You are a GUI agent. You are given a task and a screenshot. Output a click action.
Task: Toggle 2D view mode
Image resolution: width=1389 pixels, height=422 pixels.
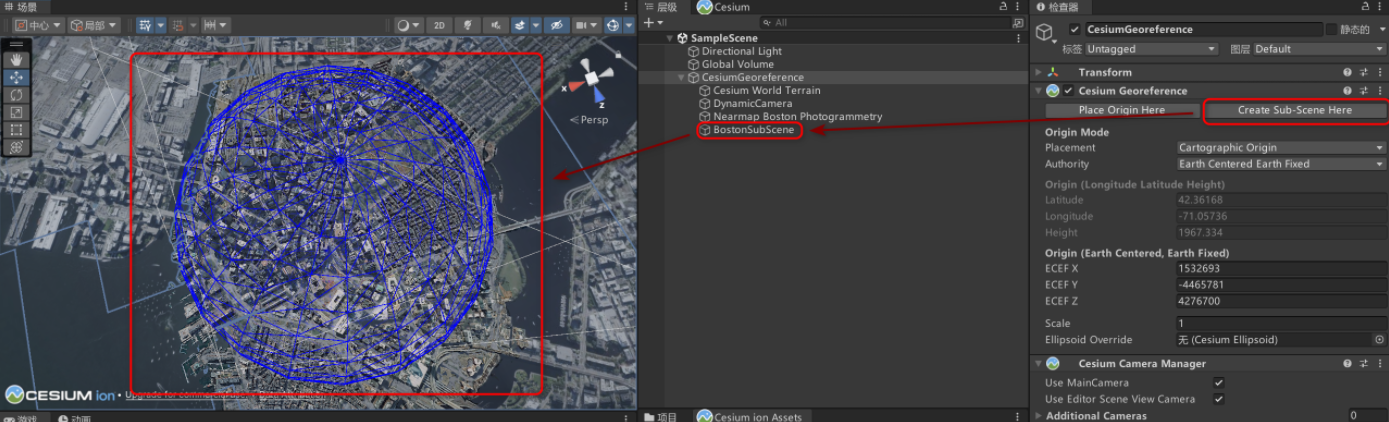tap(439, 25)
